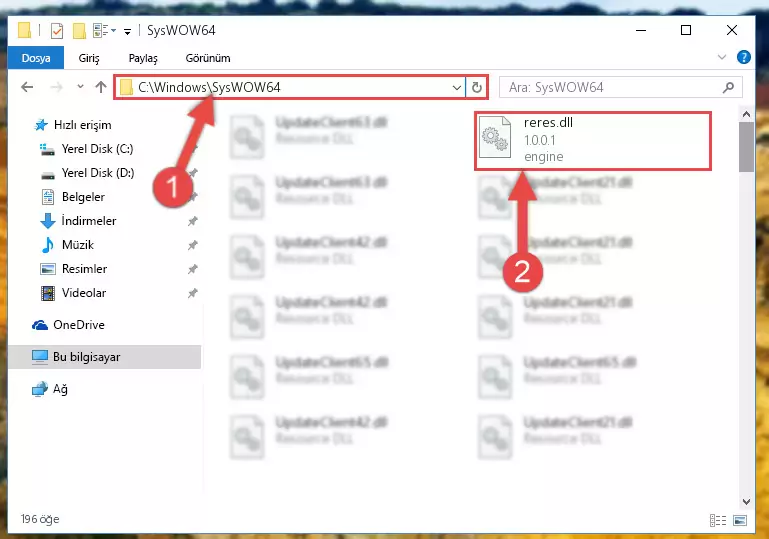Click the window folder icon in title bar
The width and height of the screenshot is (769, 539).
point(25,30)
